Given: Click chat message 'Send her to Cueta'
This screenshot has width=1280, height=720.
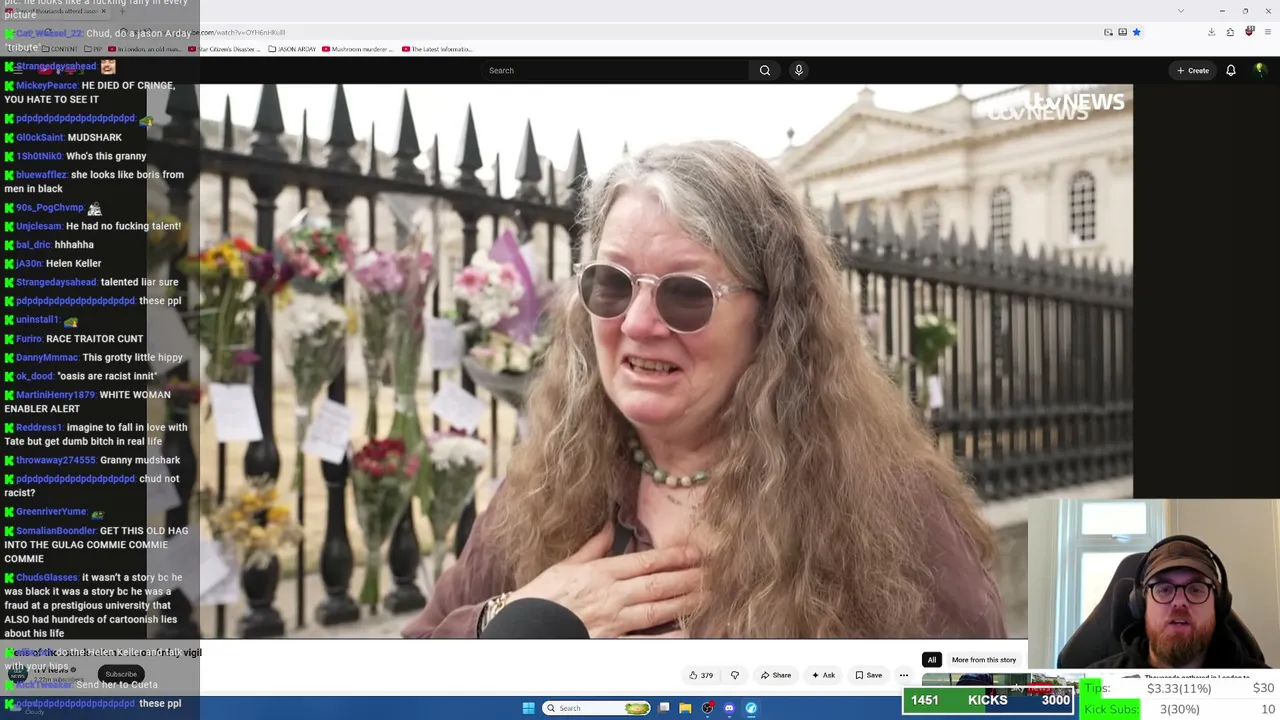Looking at the screenshot, I should pos(117,684).
